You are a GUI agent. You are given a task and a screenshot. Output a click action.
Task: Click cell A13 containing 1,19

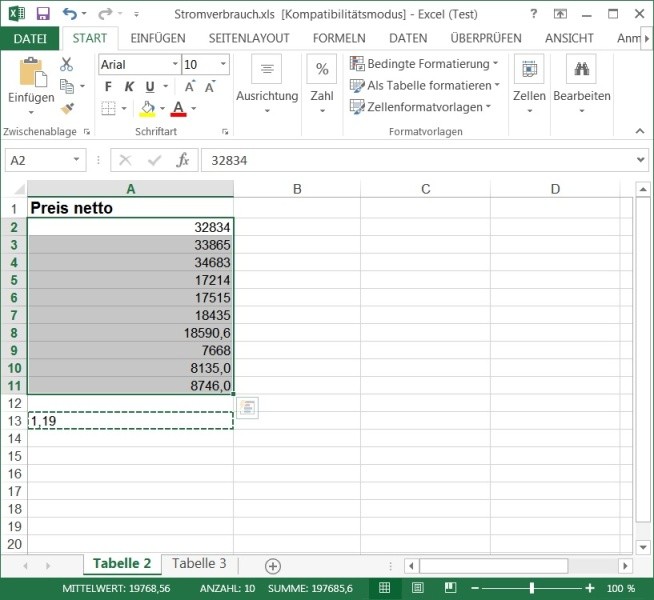coord(131,421)
